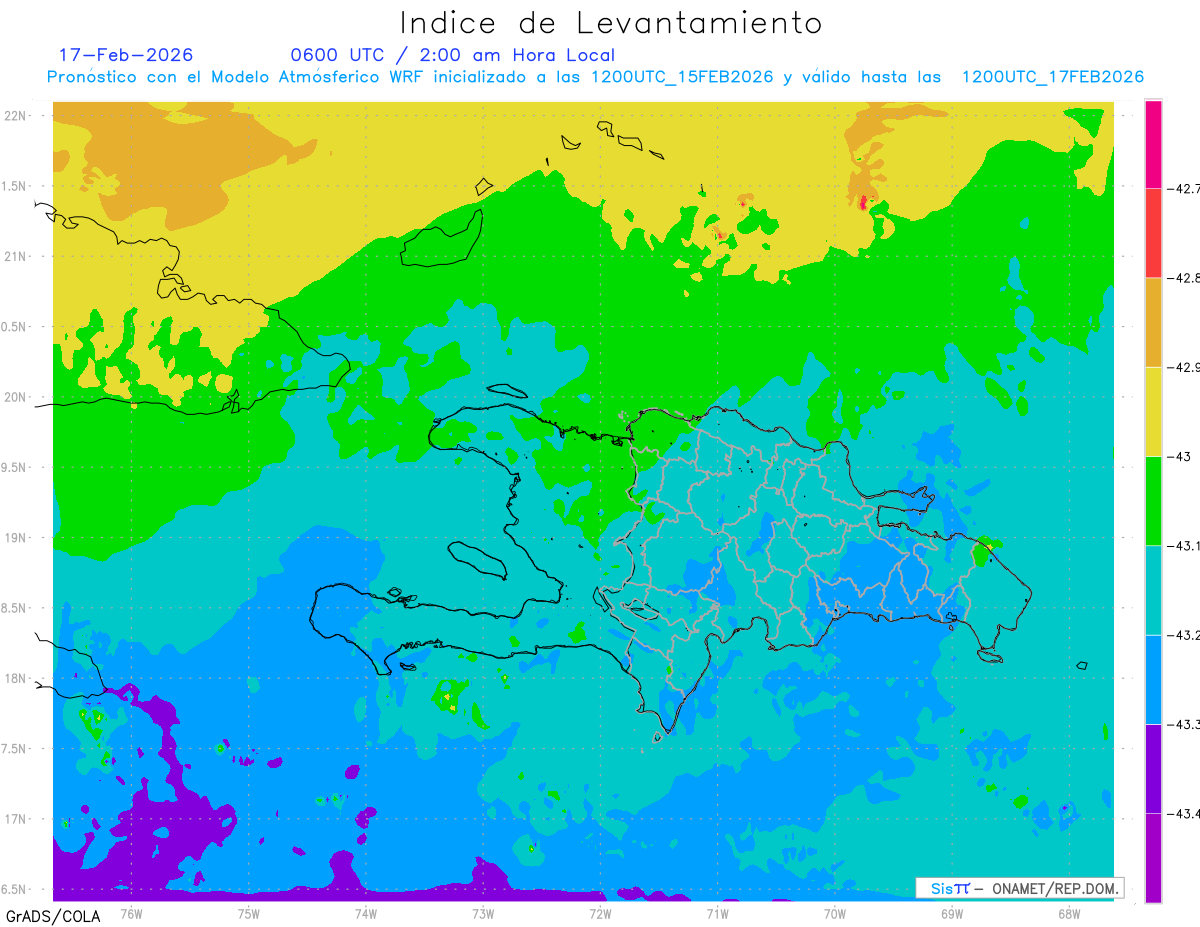Click the colorbar value '-42.7'

(x=1183, y=188)
